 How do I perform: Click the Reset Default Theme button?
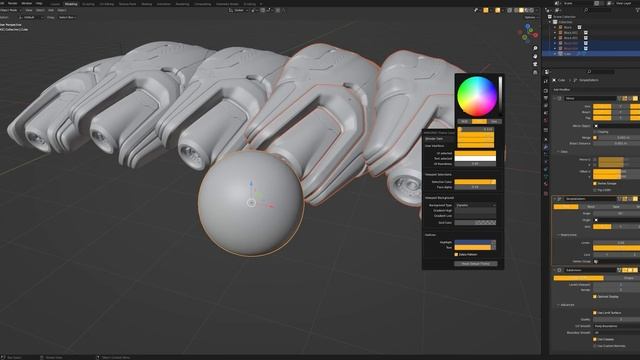(x=476, y=264)
